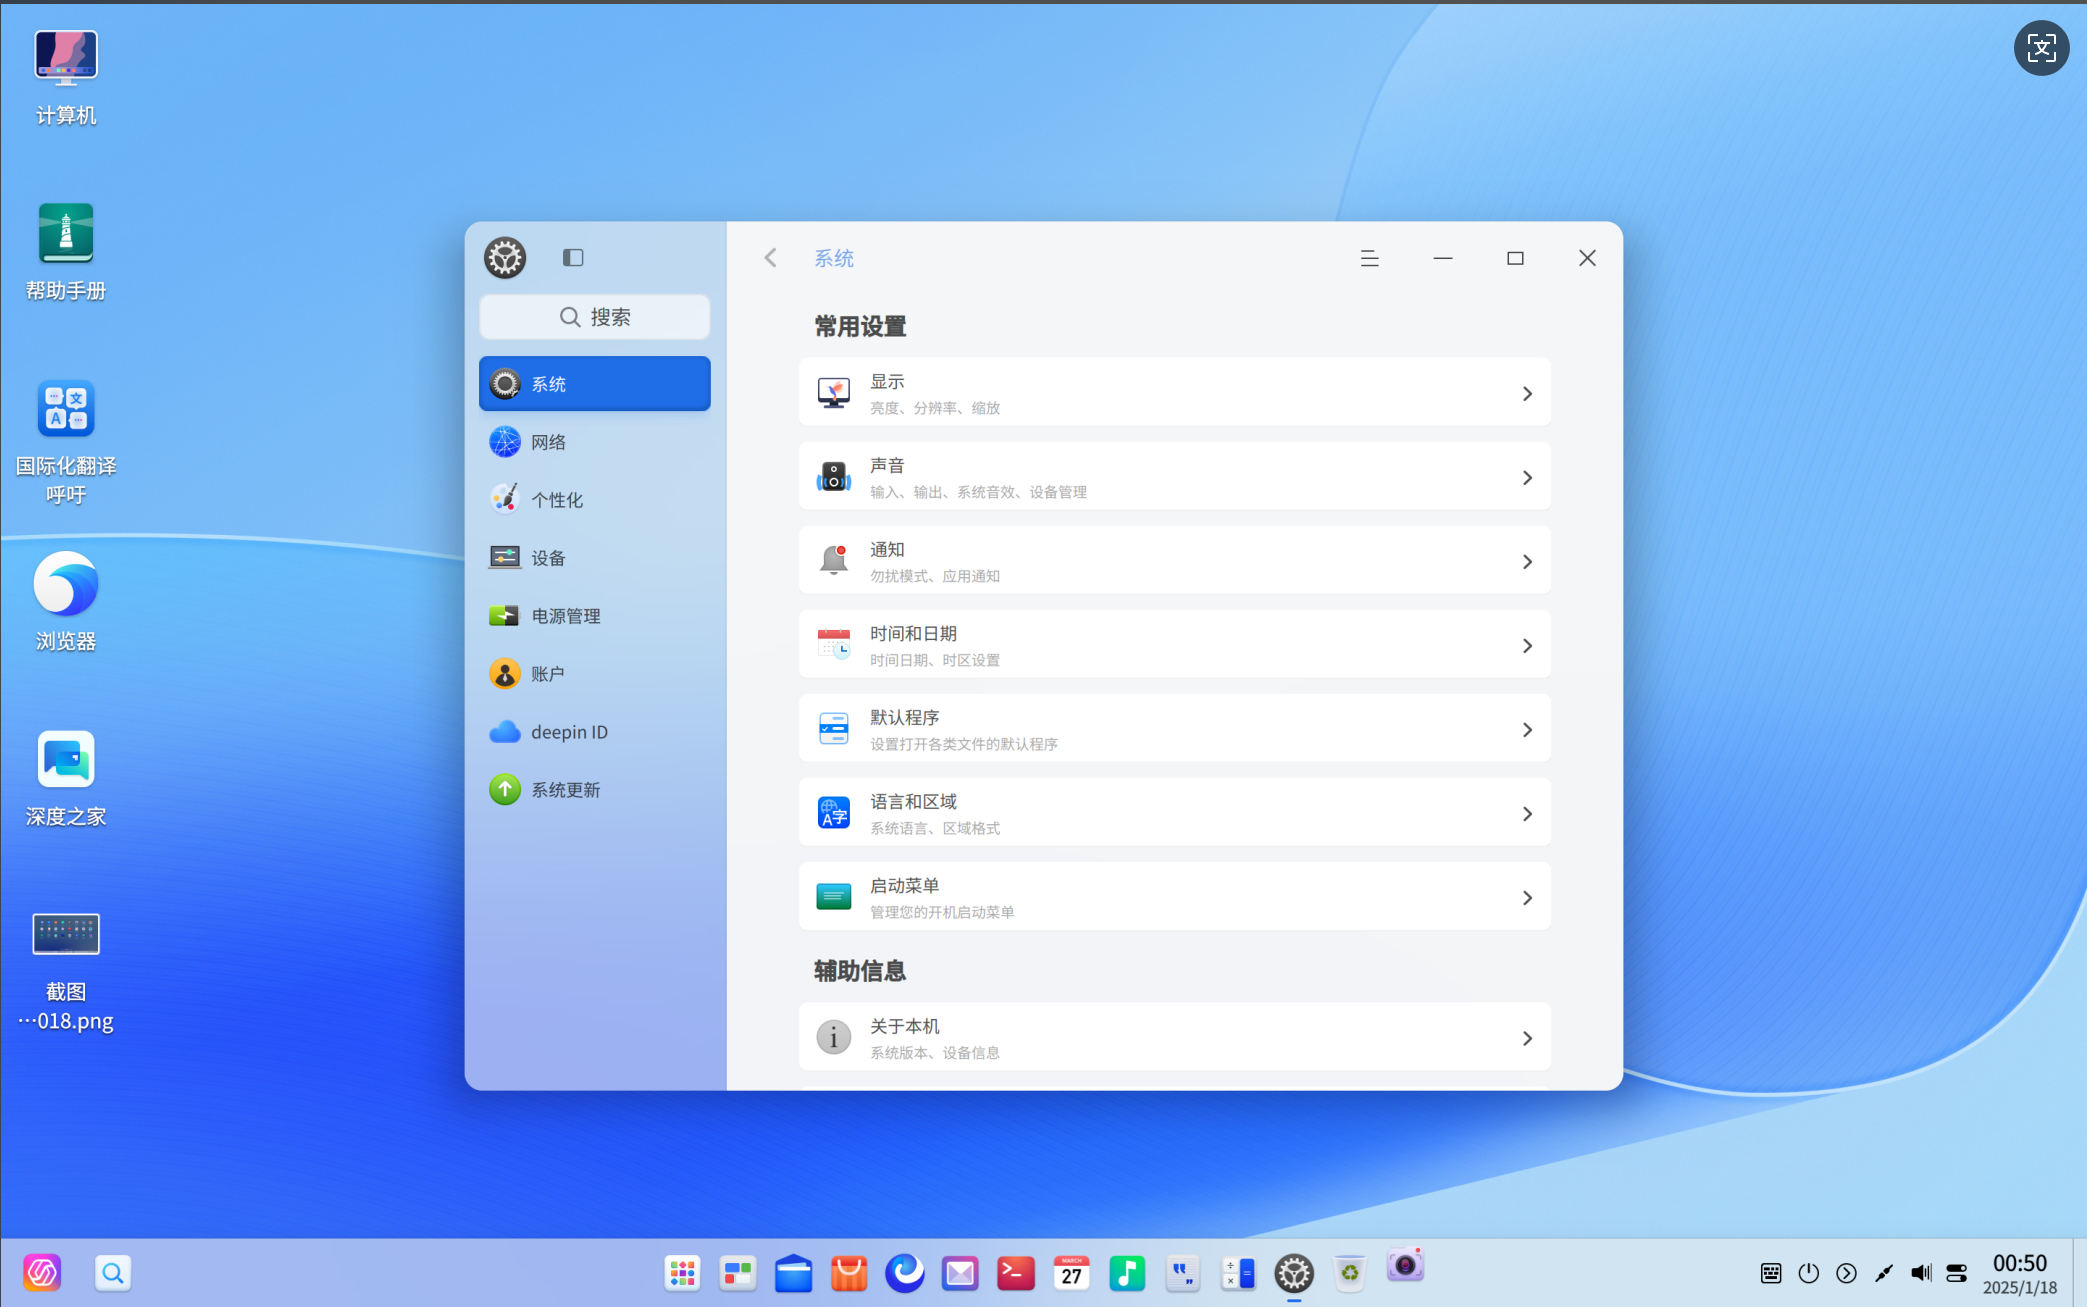The image size is (2087, 1307).
Task: Open 账户 in the sidebar
Action: pyautogui.click(x=595, y=674)
